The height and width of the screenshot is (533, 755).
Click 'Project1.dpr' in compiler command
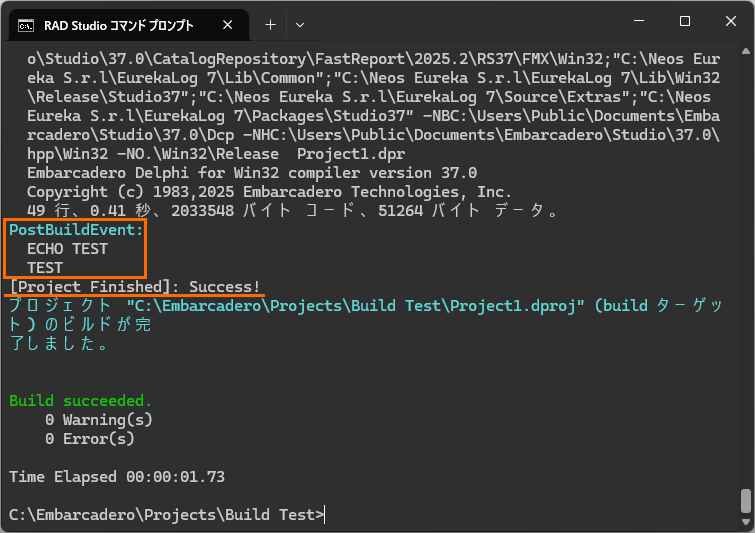pyautogui.click(x=351, y=154)
